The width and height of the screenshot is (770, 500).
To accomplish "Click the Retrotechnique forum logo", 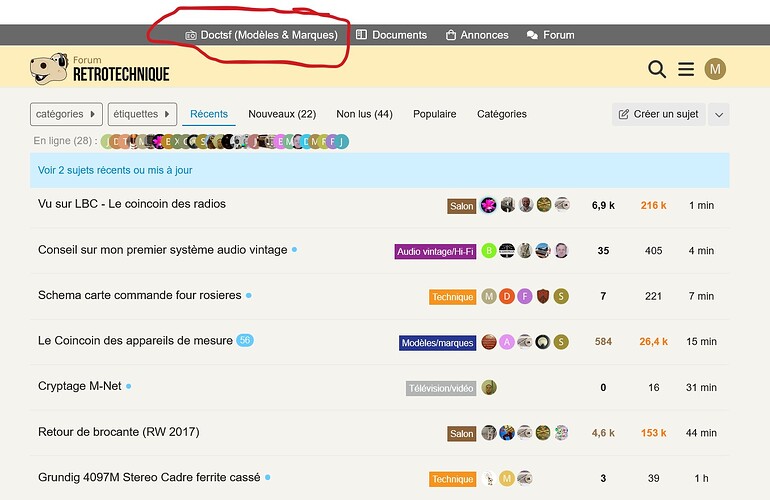I will 100,68.
